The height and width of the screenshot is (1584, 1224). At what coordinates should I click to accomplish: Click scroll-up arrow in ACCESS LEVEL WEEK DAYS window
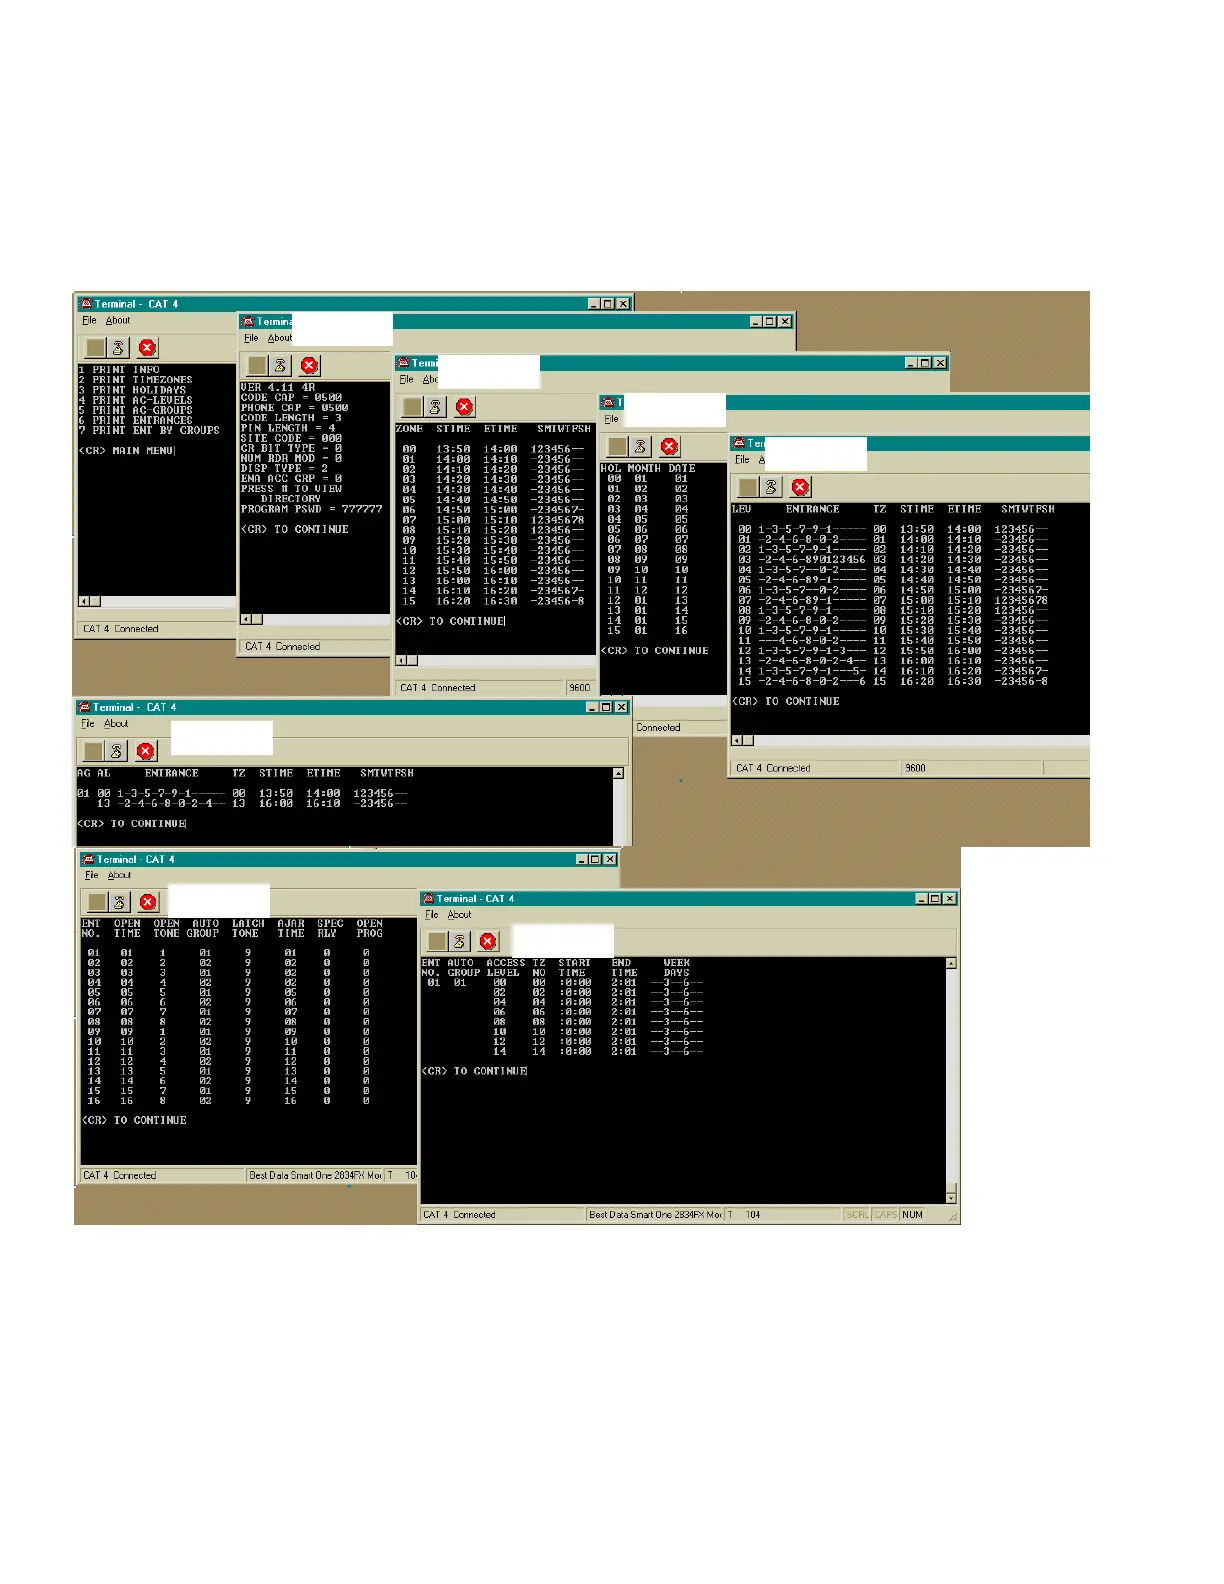click(x=951, y=964)
